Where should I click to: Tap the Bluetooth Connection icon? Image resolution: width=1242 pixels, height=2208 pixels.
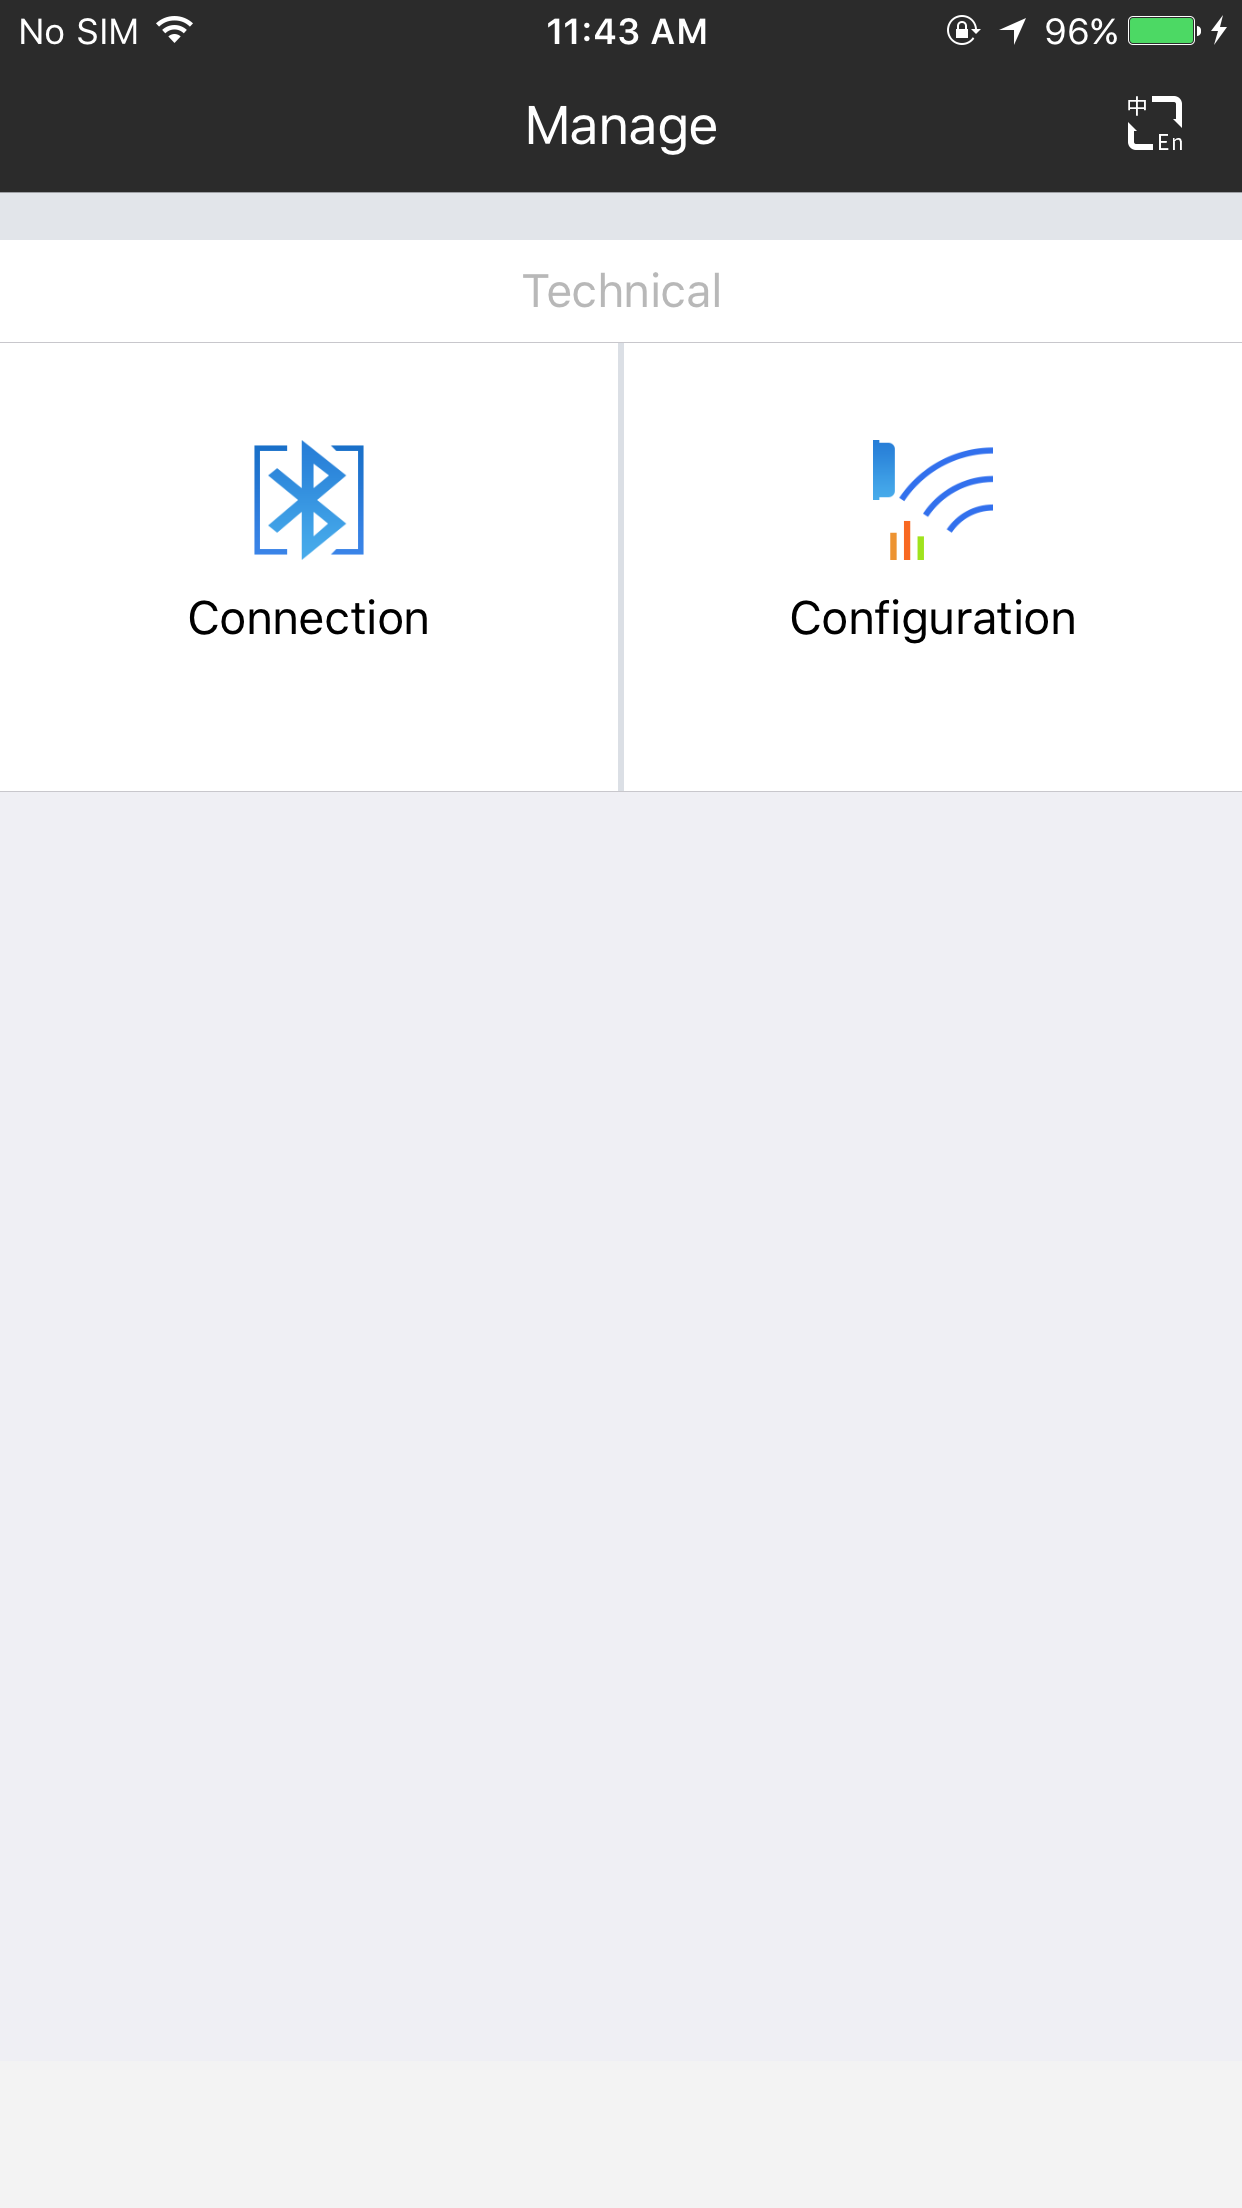tap(309, 499)
